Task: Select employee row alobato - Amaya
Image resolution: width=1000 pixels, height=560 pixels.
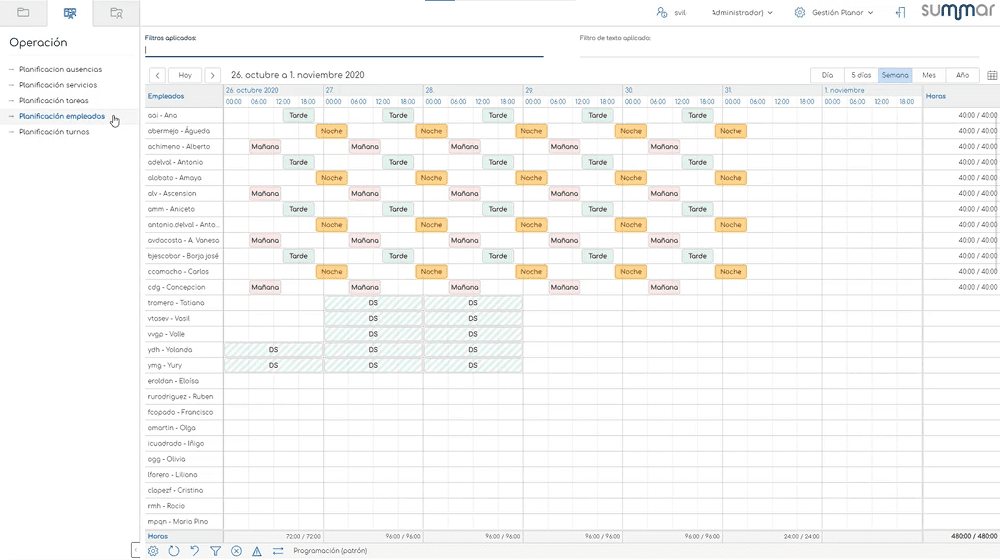Action: (x=184, y=178)
